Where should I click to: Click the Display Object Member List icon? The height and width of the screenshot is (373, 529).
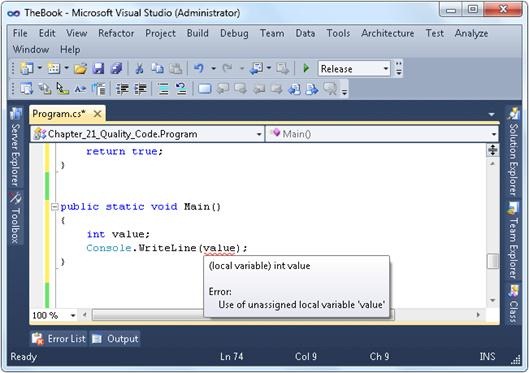coord(27,89)
